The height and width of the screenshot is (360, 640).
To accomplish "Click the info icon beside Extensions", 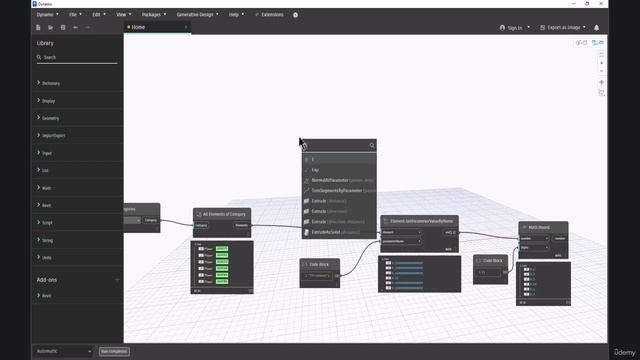I will pos(295,15).
